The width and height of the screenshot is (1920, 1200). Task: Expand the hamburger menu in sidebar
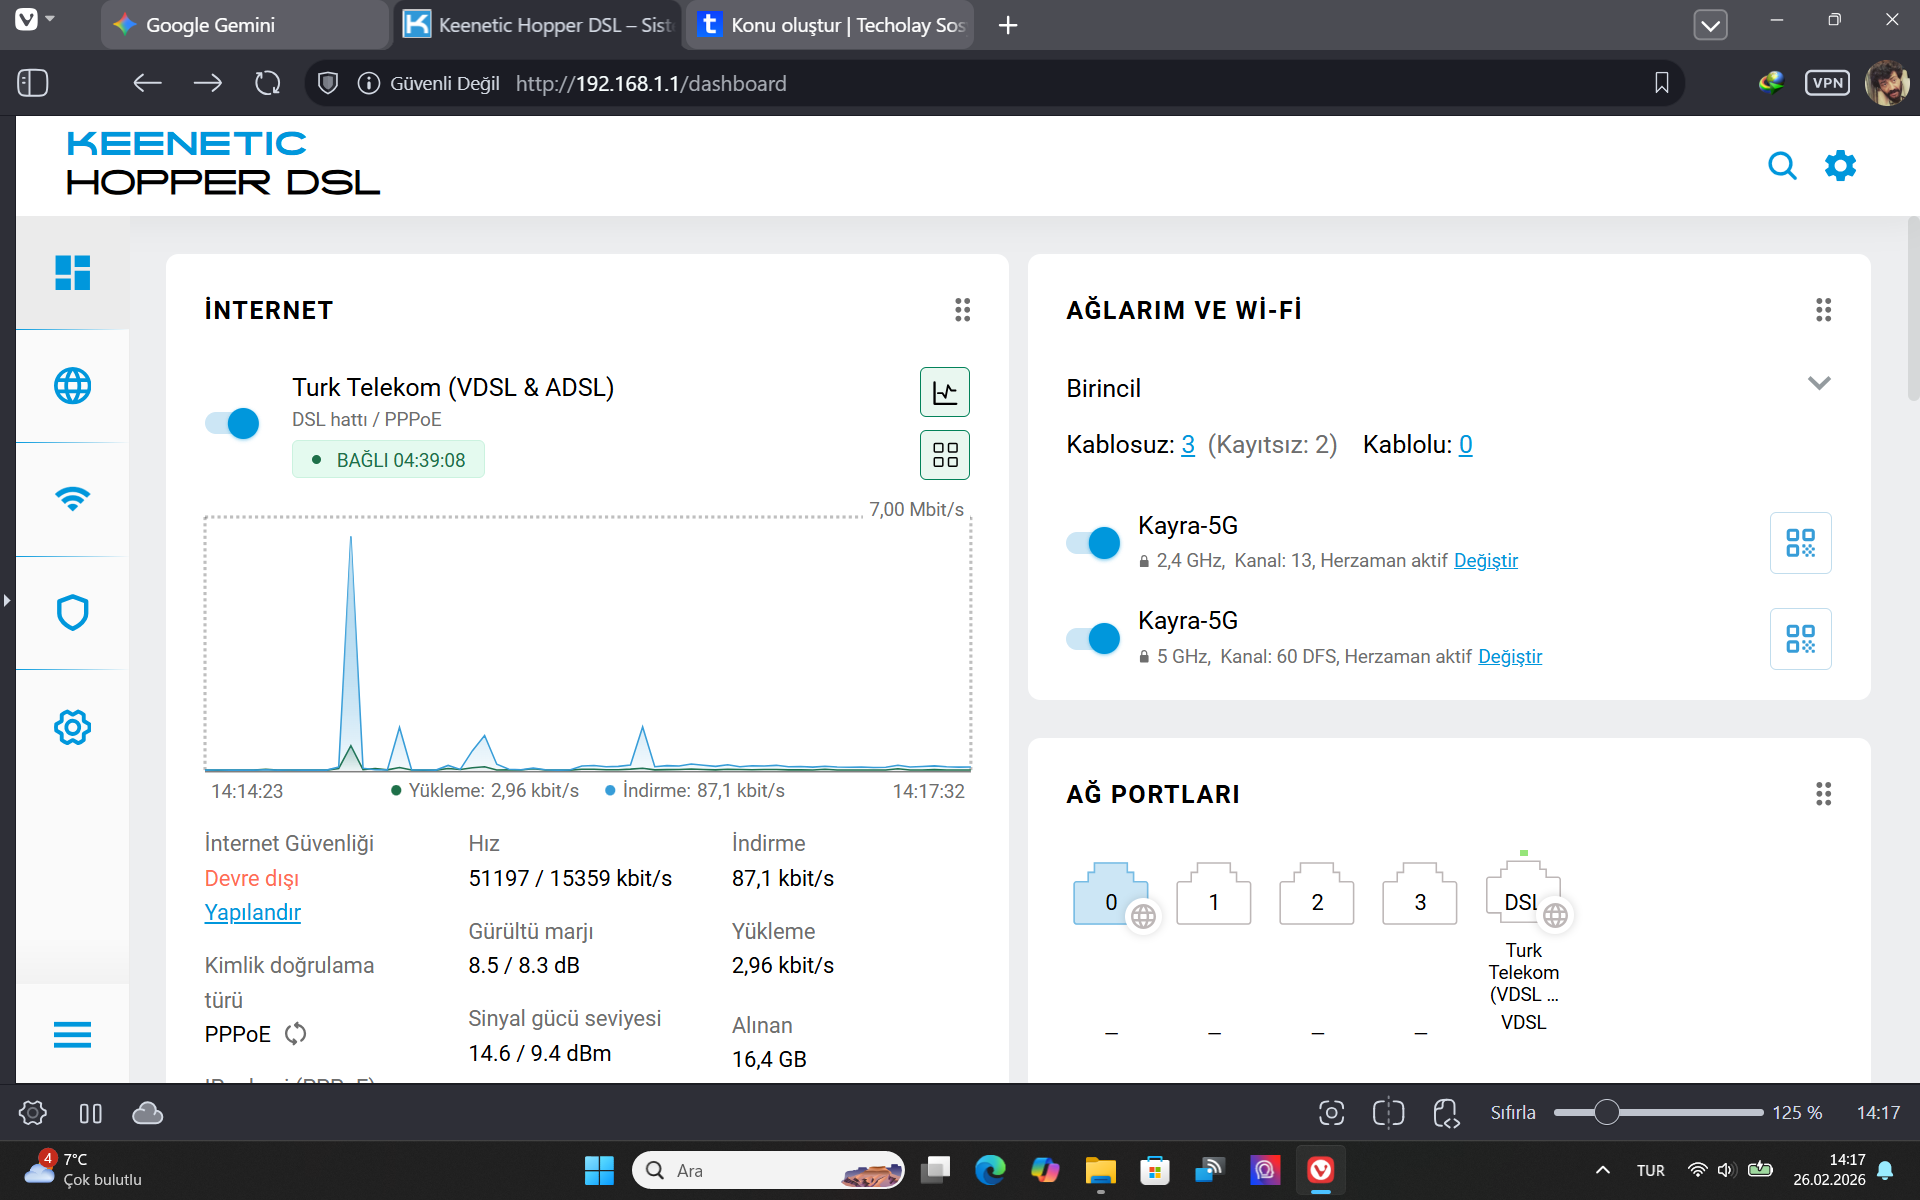(x=72, y=1034)
